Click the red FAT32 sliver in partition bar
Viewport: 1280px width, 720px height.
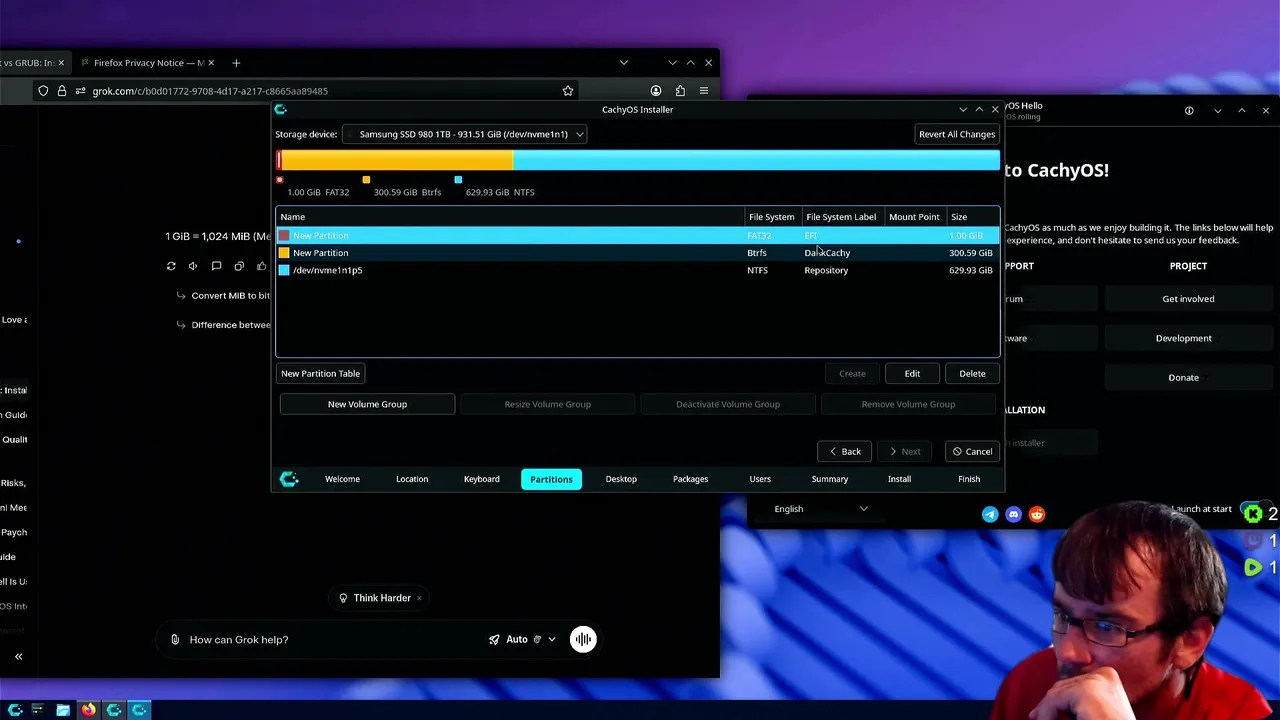point(279,160)
